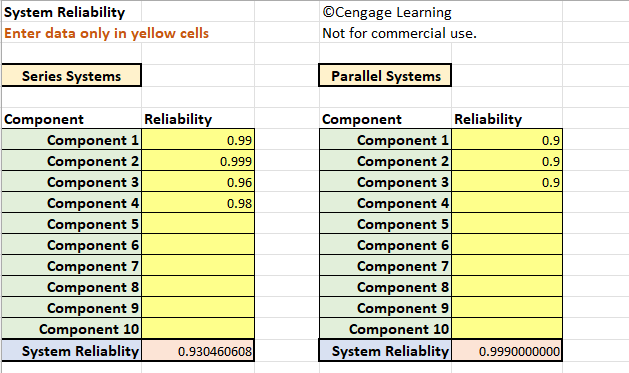Click Series 'Component 2' label cell

(x=71, y=160)
